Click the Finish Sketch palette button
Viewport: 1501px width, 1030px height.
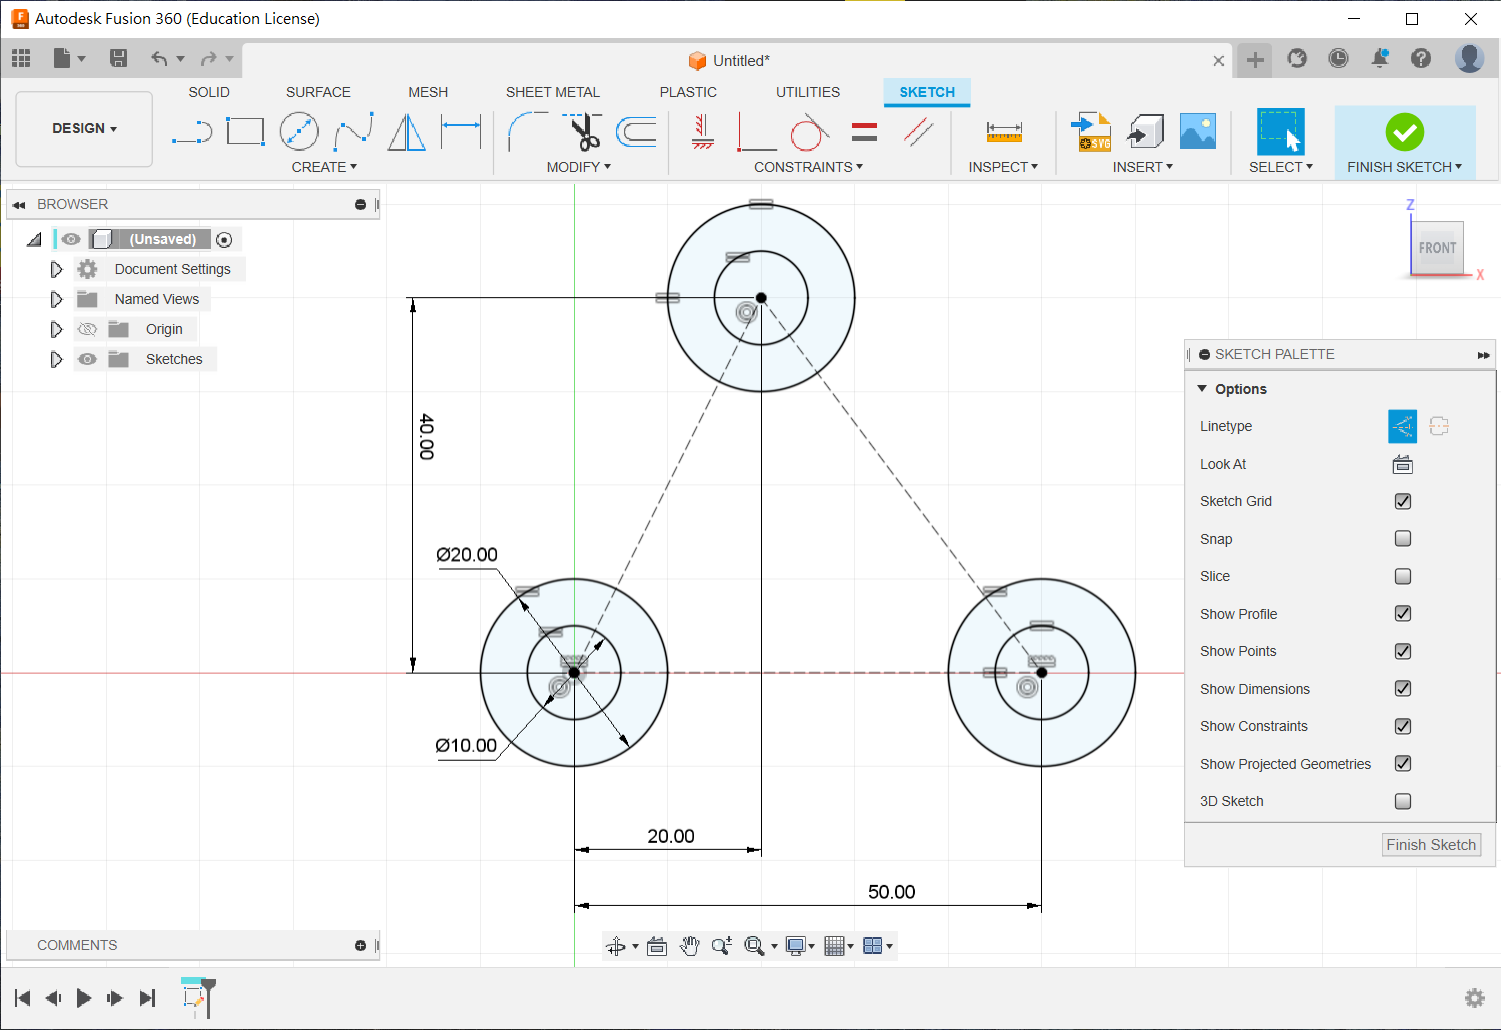pos(1430,845)
